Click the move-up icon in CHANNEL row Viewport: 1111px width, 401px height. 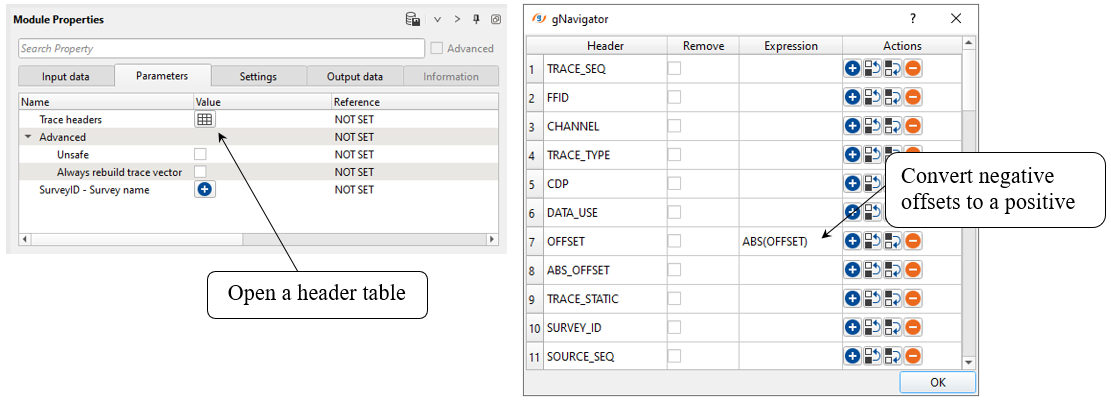(x=872, y=126)
